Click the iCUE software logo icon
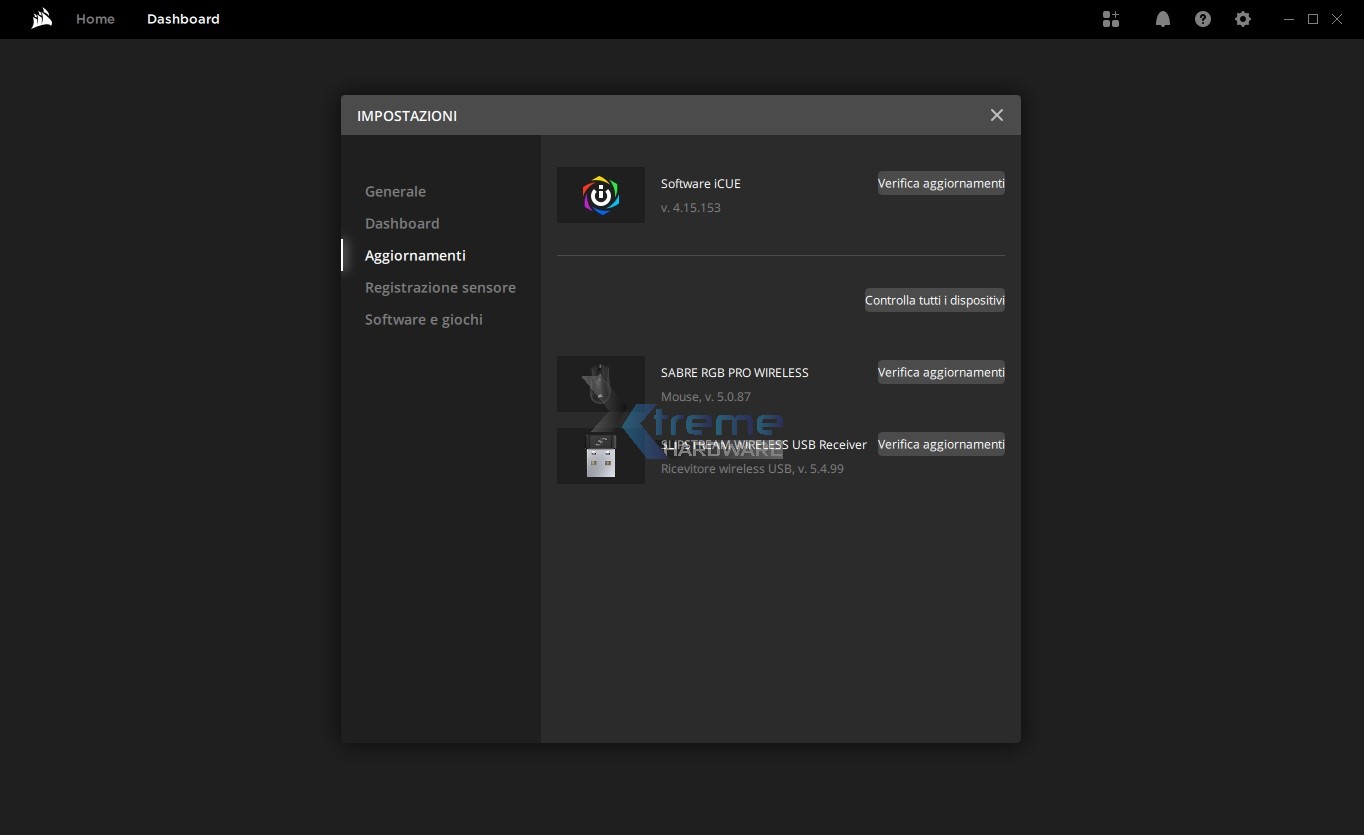Image resolution: width=1364 pixels, height=835 pixels. click(600, 195)
